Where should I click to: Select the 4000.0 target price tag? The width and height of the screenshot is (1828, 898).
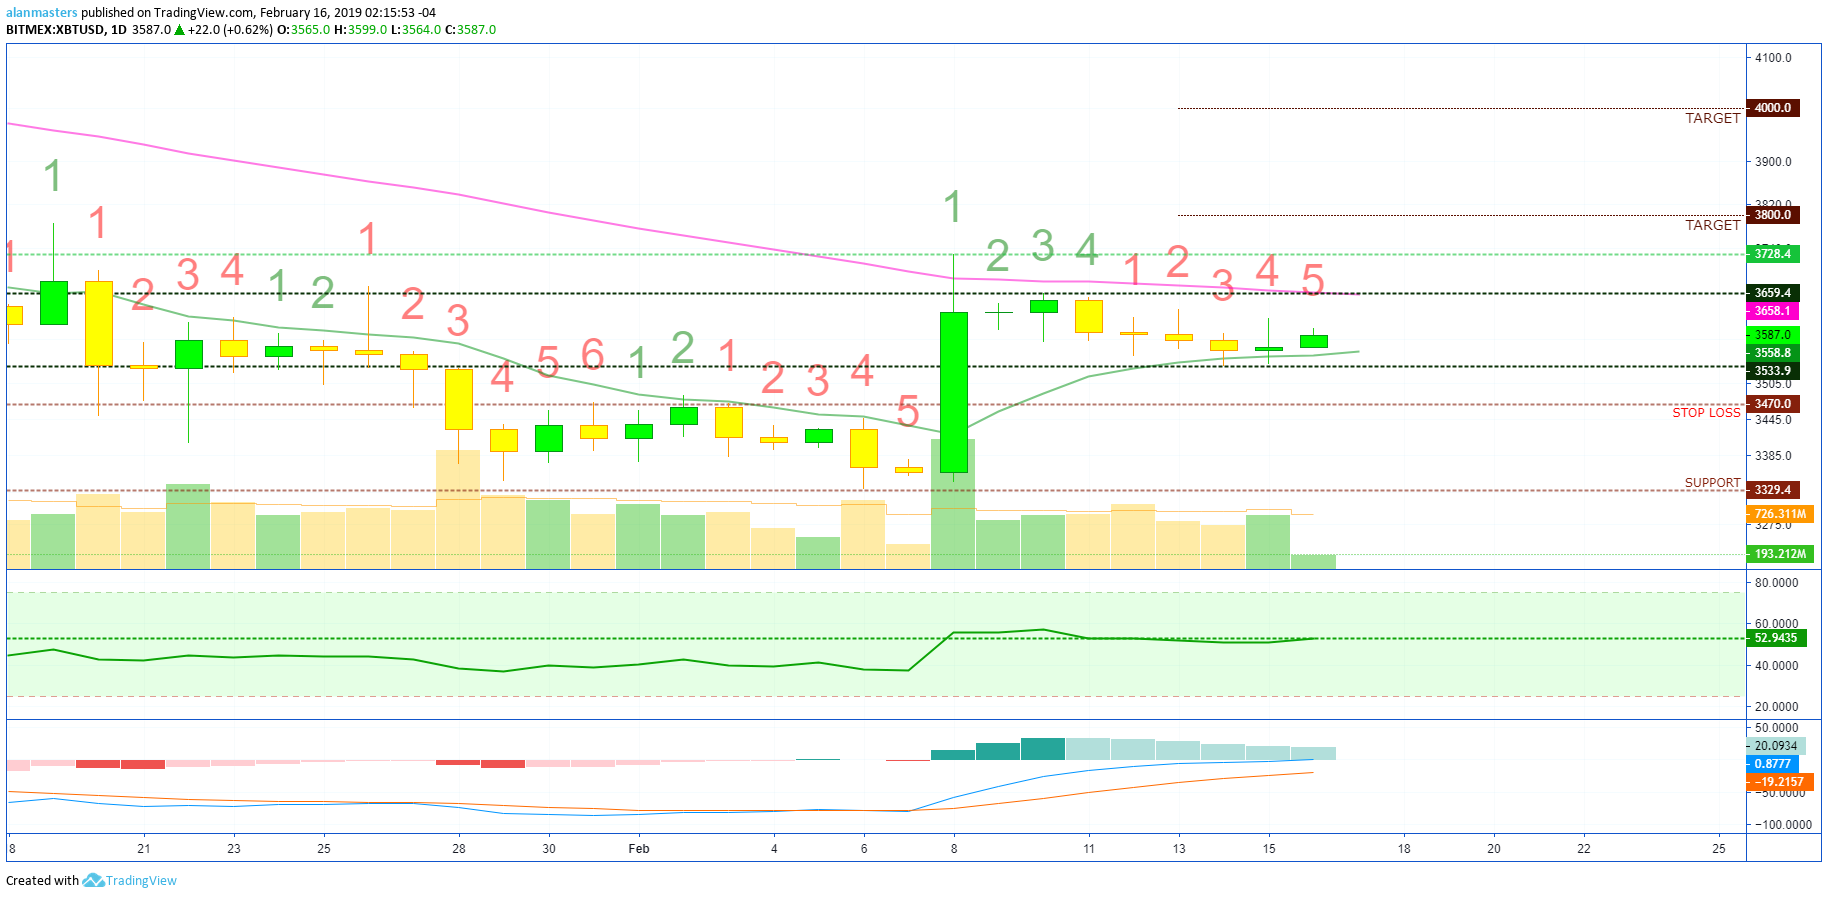tap(1773, 108)
